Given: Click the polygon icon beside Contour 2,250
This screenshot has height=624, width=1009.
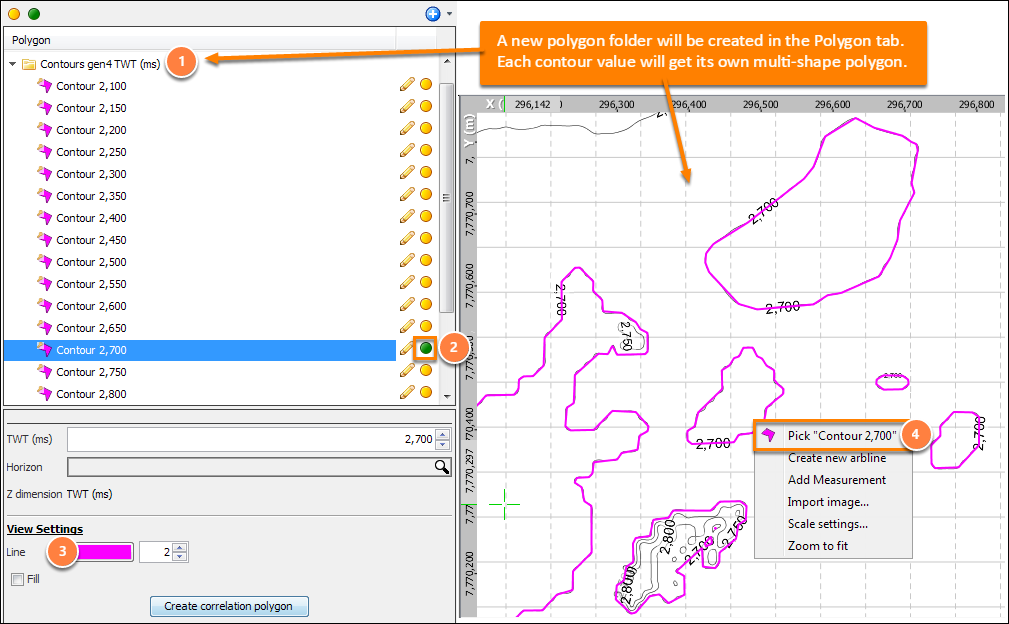Looking at the screenshot, I should (44, 151).
